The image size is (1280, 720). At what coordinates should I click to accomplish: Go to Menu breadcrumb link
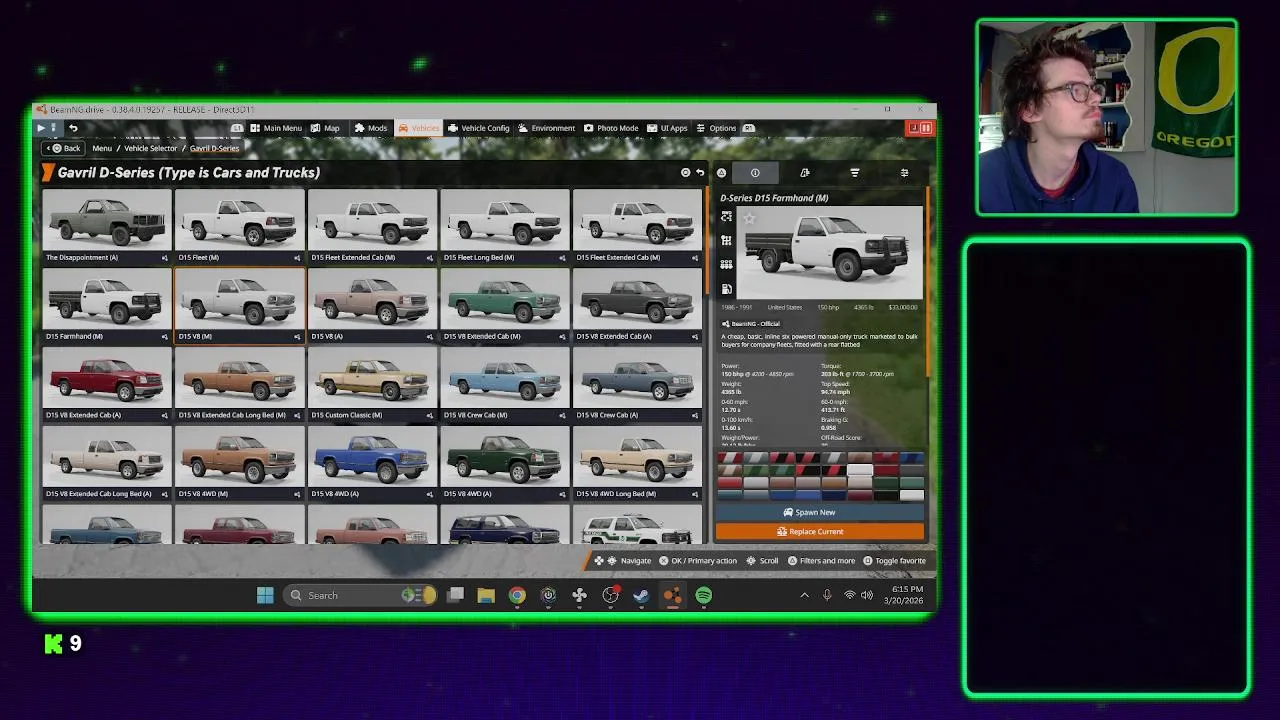pos(102,148)
